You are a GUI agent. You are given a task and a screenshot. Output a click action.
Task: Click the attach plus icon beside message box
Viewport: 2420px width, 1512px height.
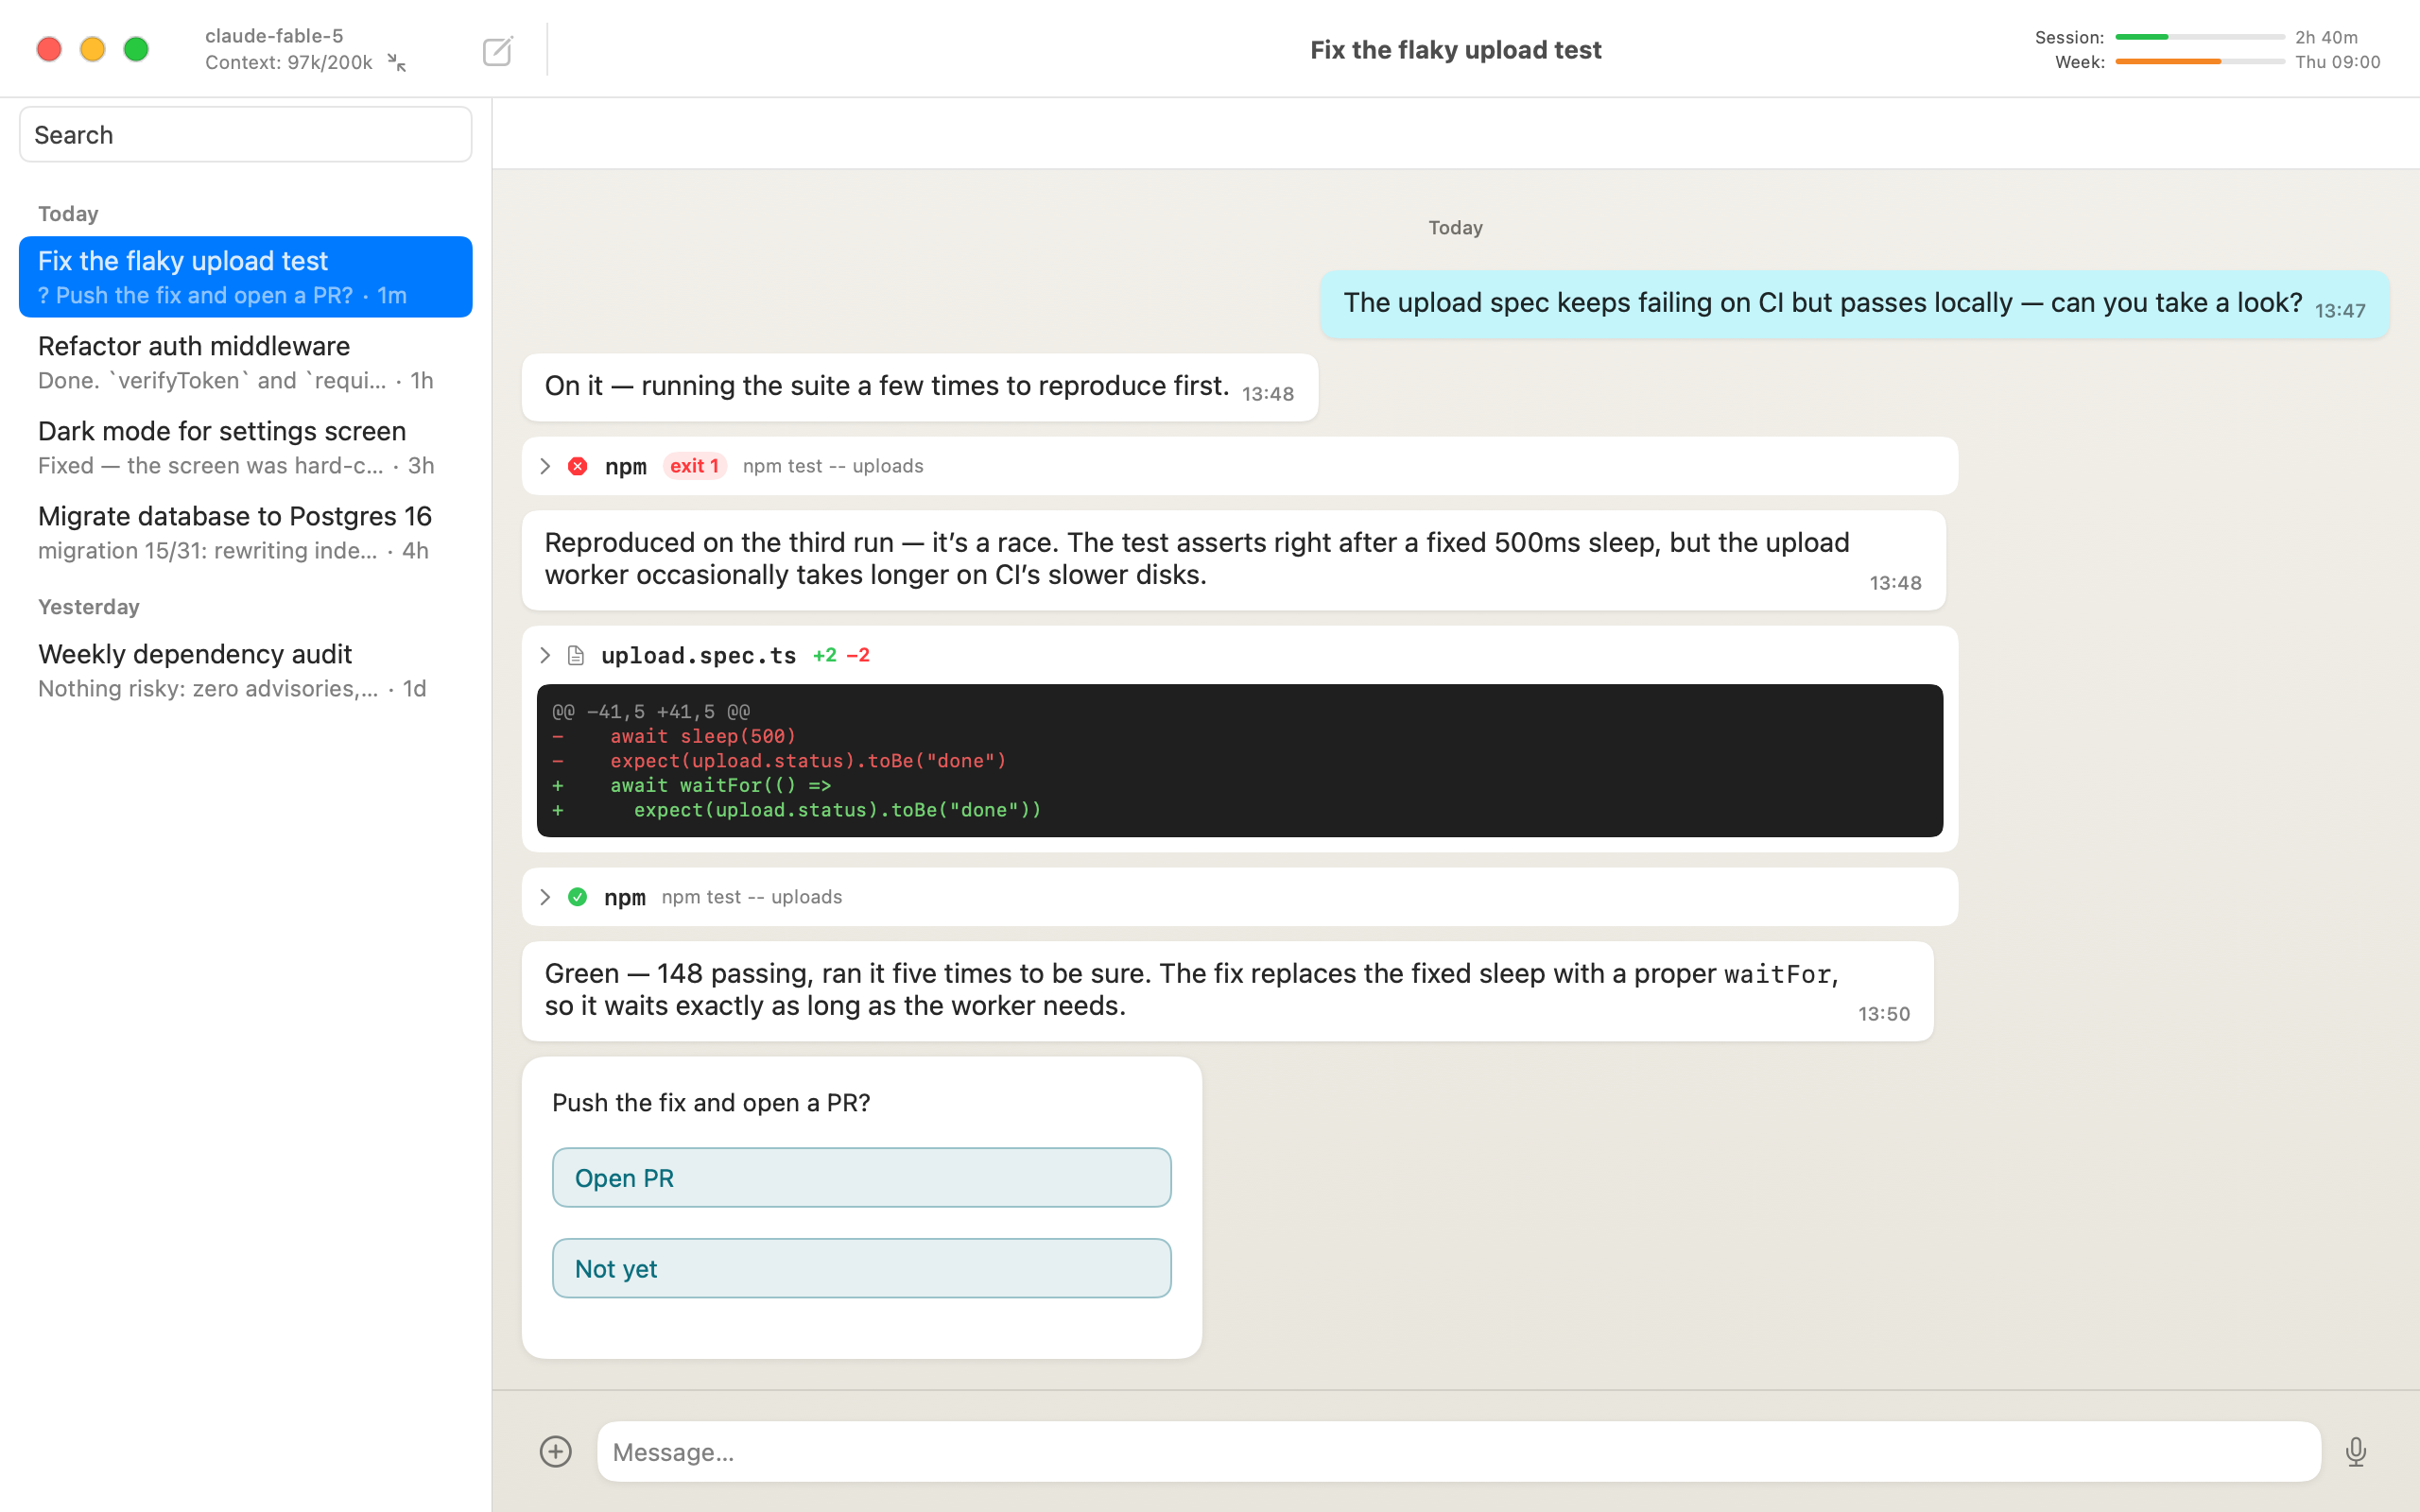pos(555,1451)
